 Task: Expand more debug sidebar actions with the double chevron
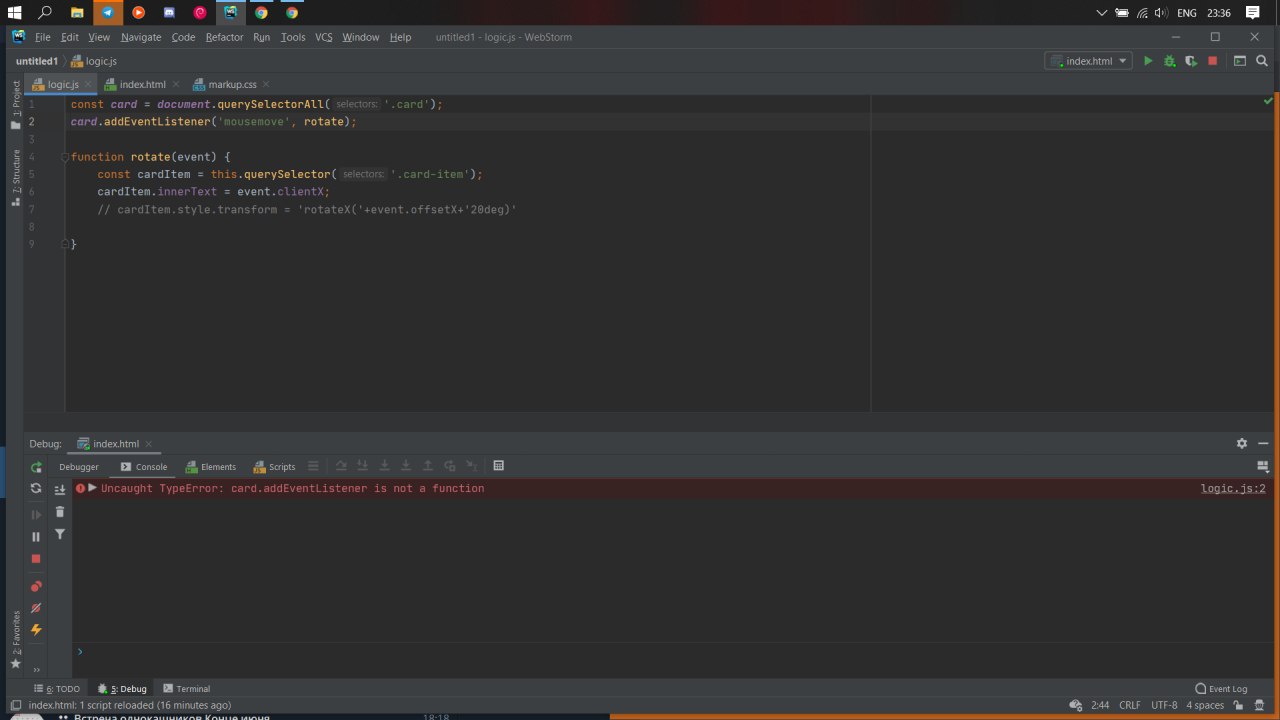click(x=36, y=670)
